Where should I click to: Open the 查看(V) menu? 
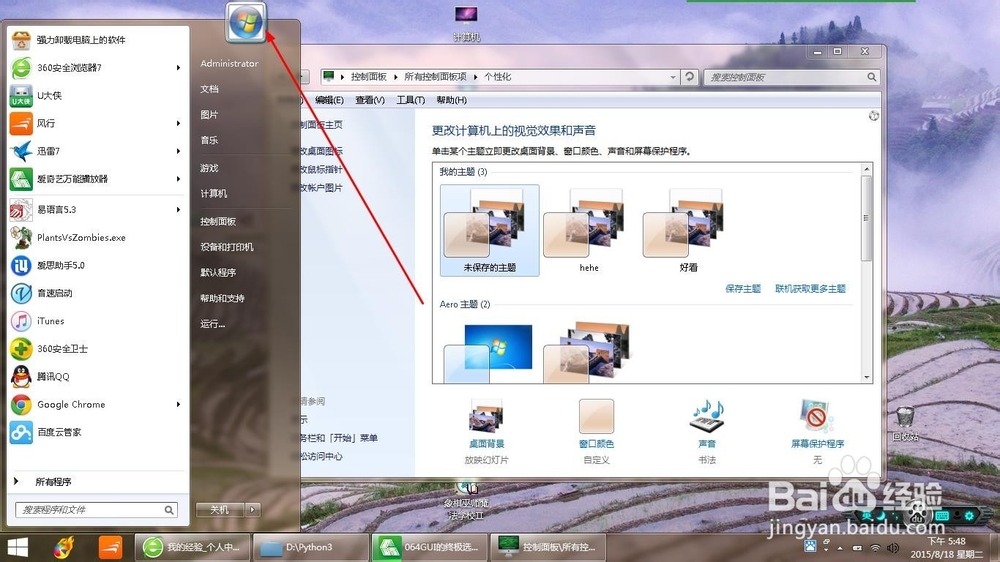click(x=370, y=100)
